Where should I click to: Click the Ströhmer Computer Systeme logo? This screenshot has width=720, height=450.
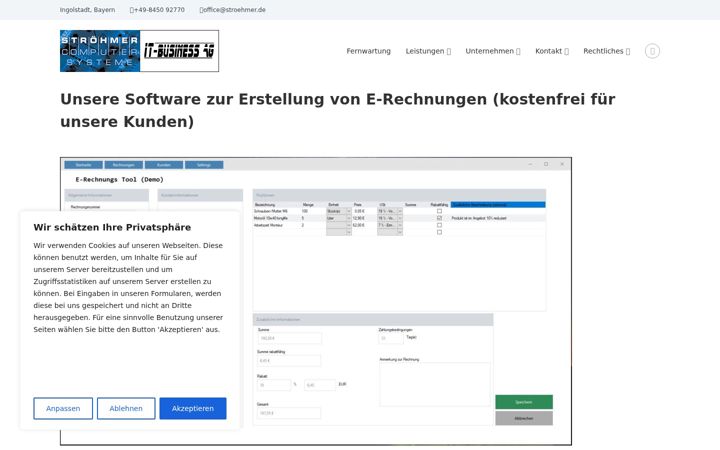139,51
